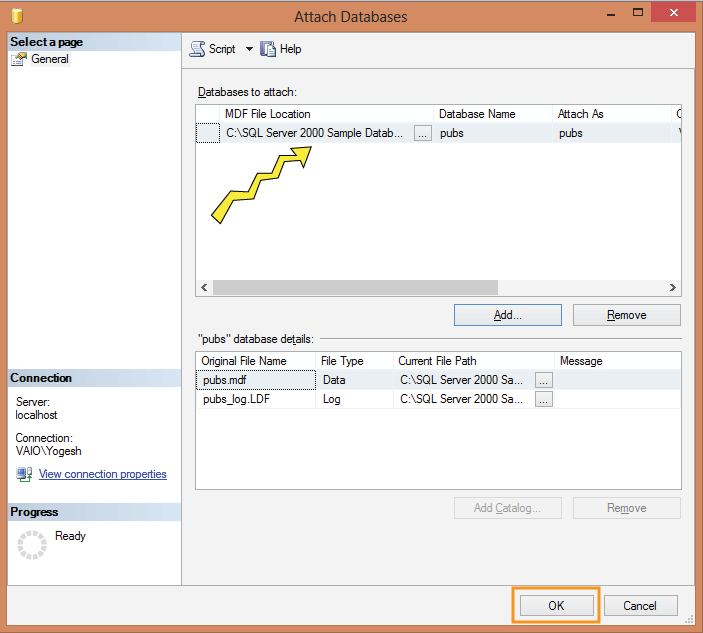703x633 pixels.
Task: Open the Script dropdown arrow
Action: [249, 49]
